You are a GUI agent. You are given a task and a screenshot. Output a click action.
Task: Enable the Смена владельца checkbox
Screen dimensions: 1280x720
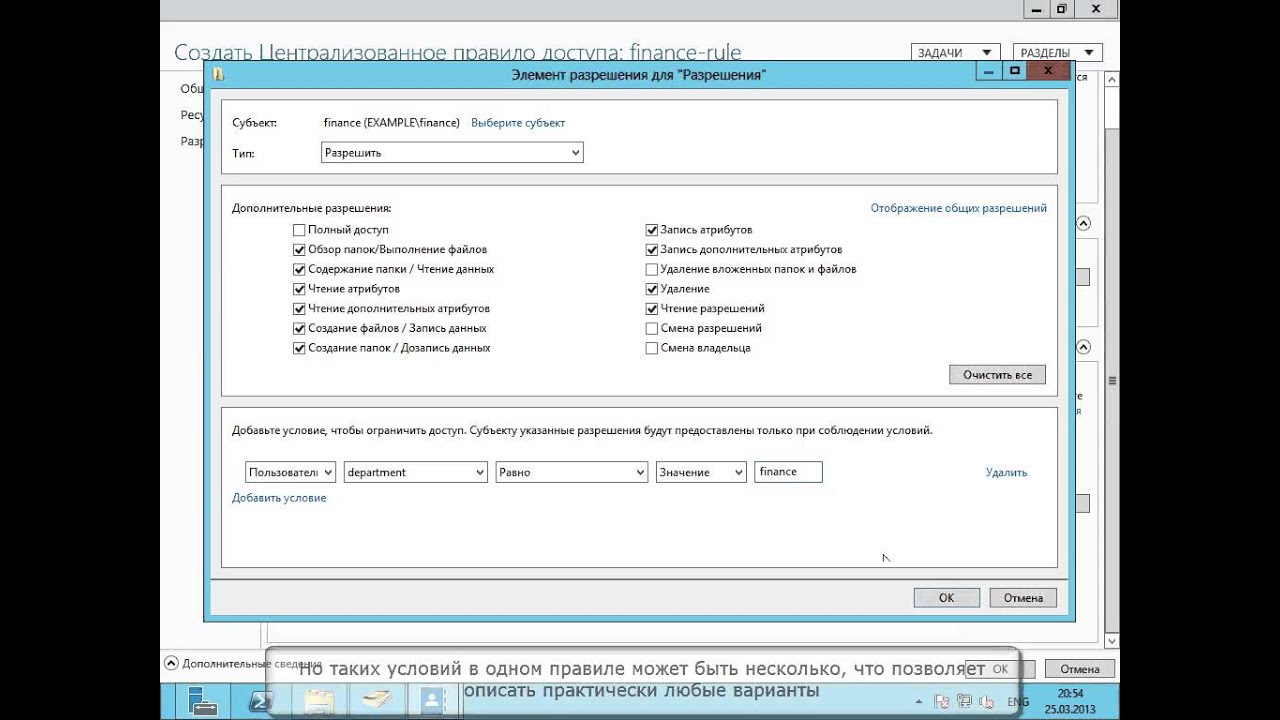pyautogui.click(x=652, y=348)
